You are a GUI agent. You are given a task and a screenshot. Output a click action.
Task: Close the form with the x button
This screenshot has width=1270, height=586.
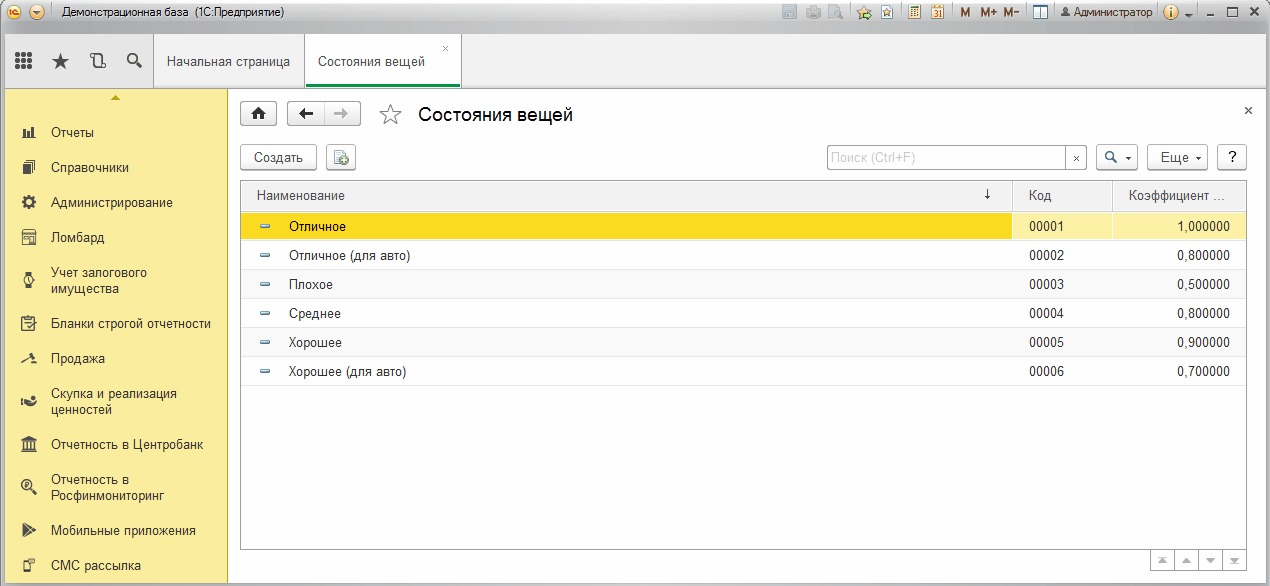(x=1248, y=110)
